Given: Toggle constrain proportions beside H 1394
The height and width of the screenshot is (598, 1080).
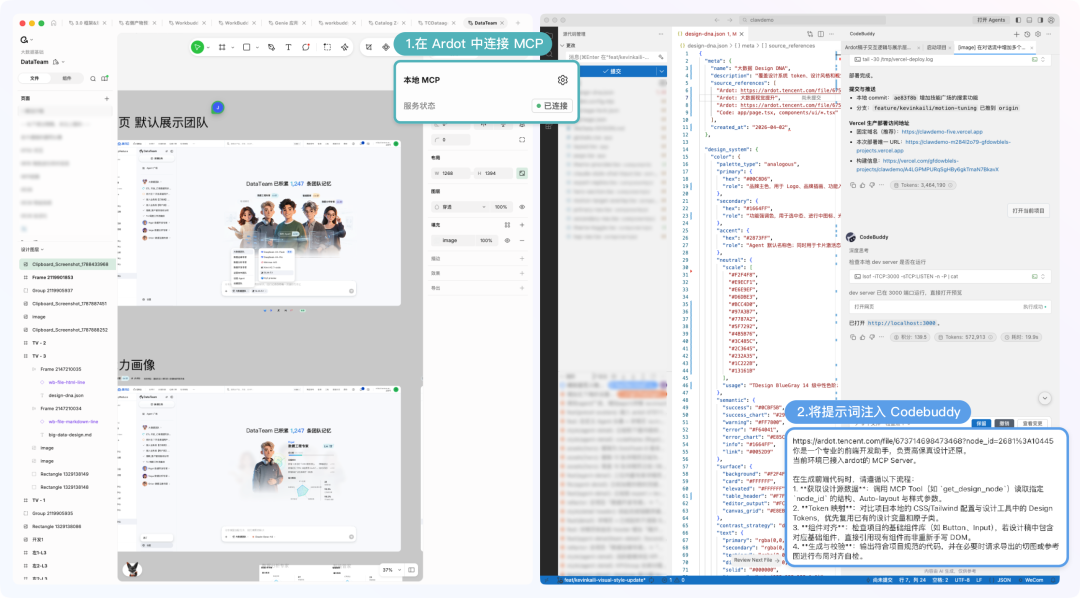Looking at the screenshot, I should pos(522,173).
